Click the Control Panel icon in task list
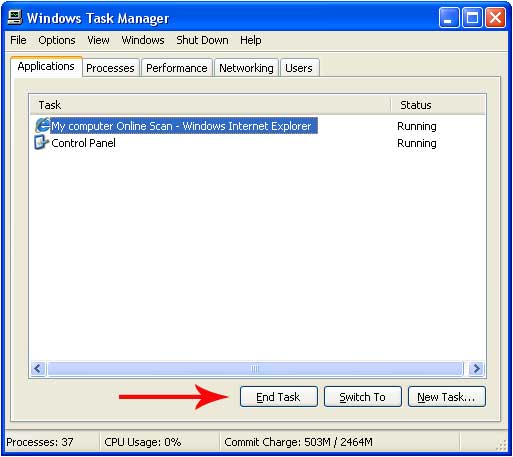The image size is (513, 457). click(42, 142)
